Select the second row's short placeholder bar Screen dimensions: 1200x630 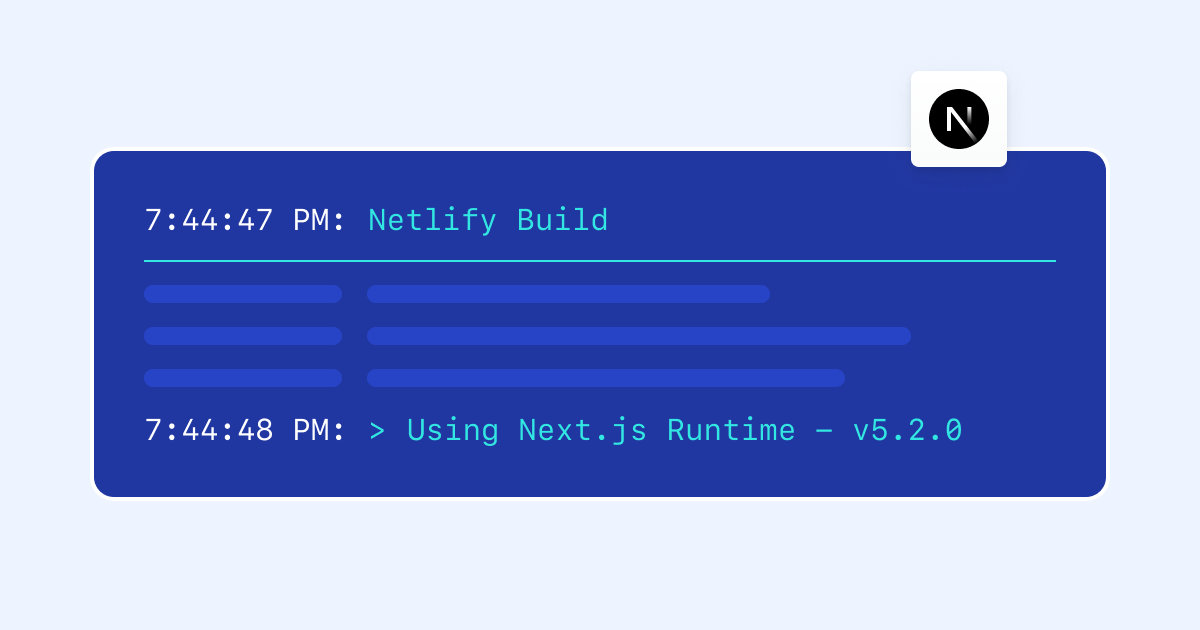(x=243, y=336)
